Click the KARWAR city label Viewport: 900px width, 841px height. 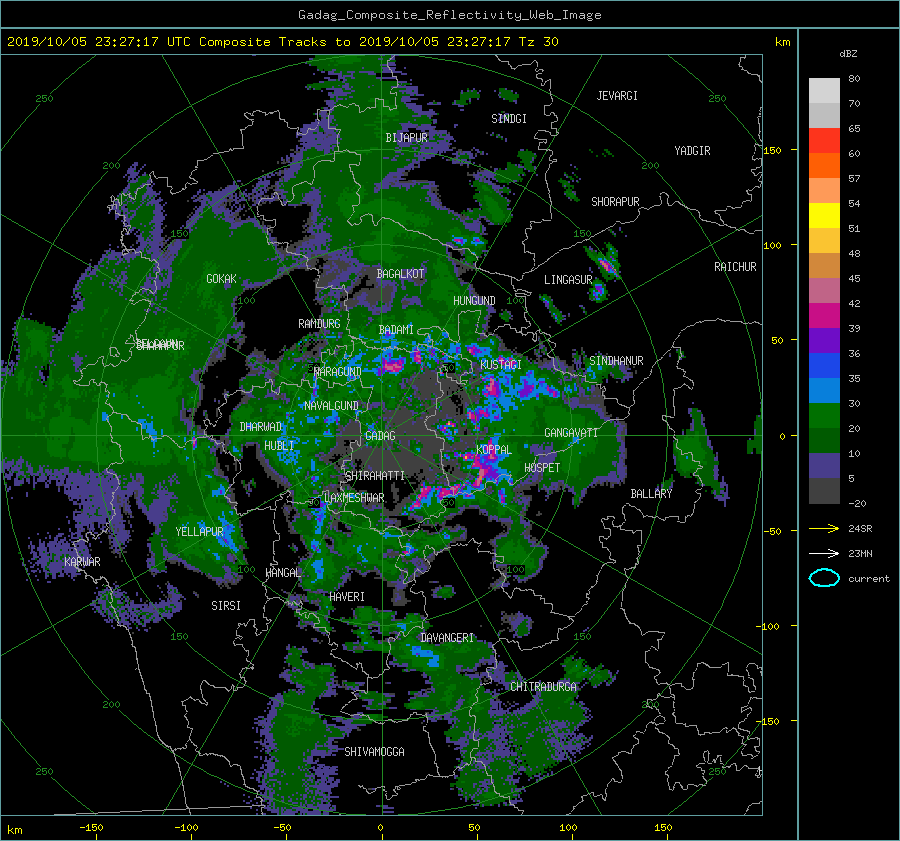[82, 562]
